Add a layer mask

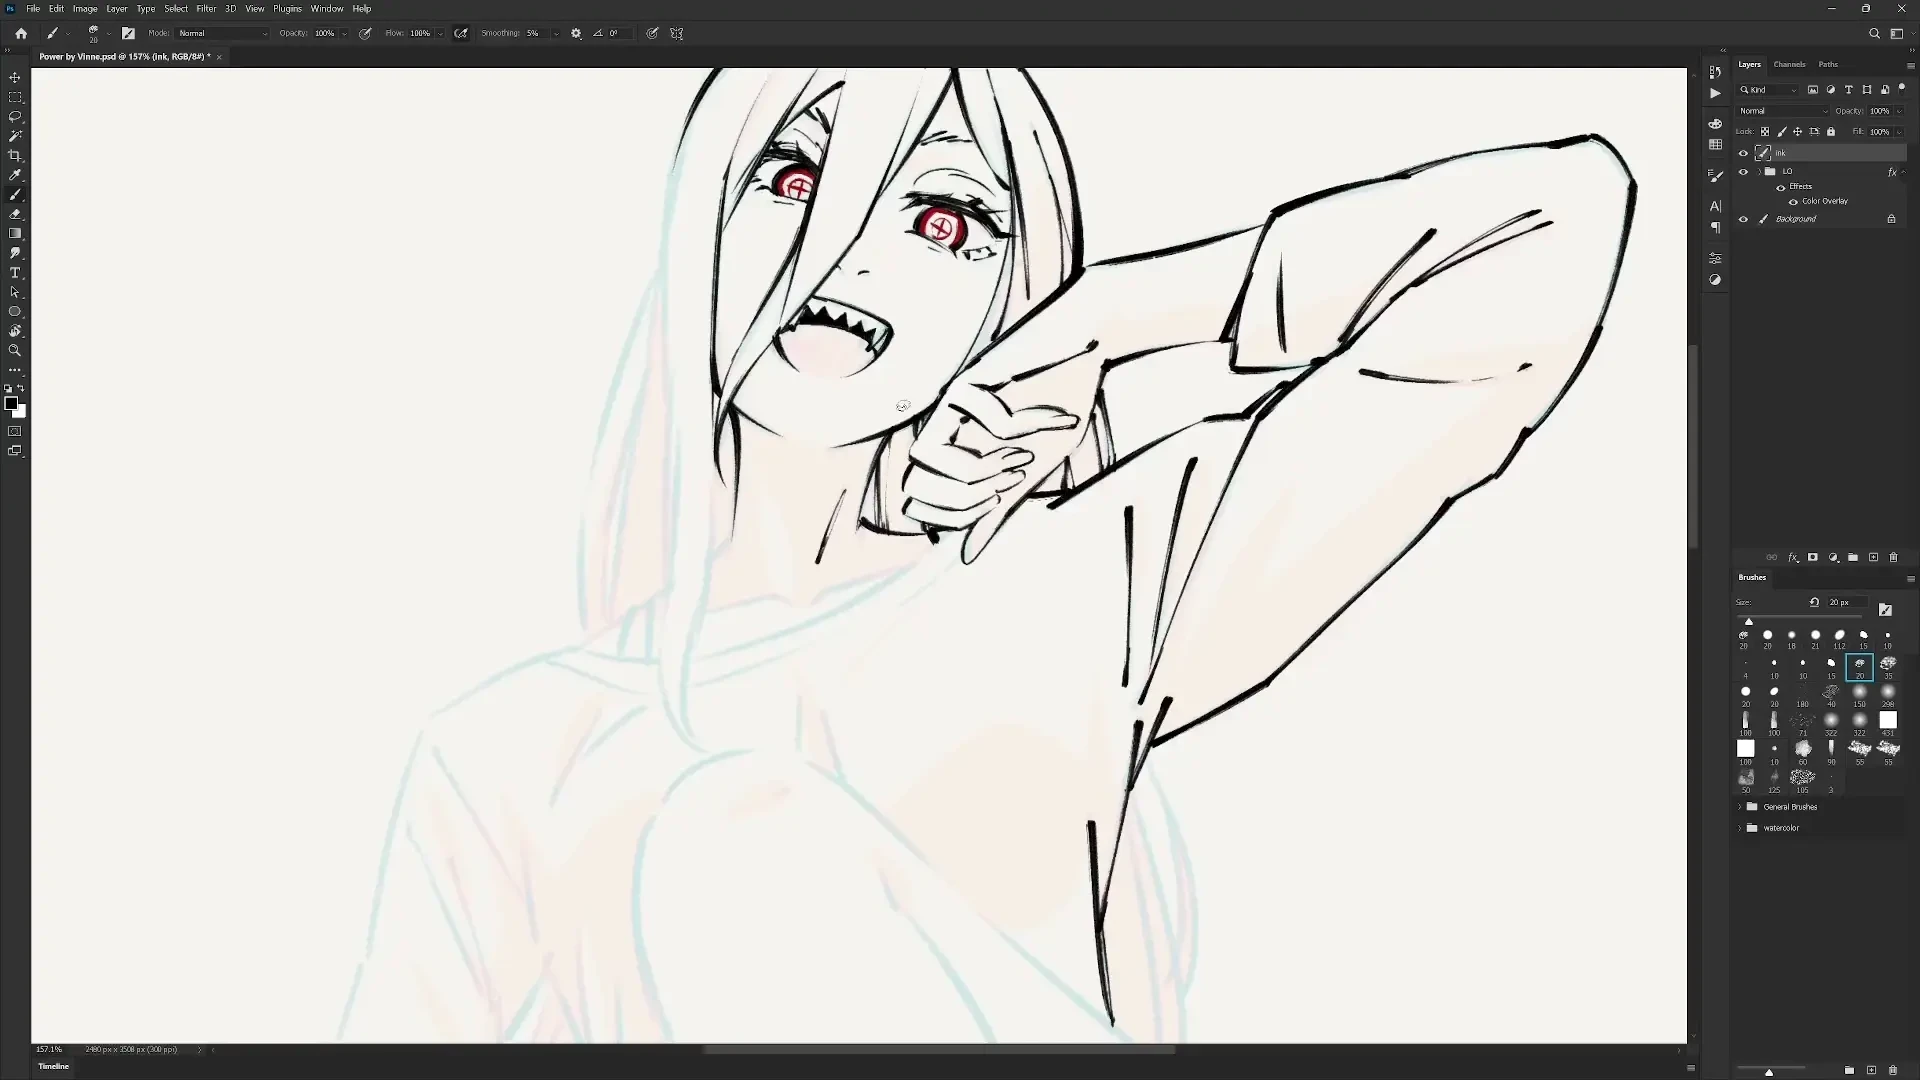[1812, 557]
